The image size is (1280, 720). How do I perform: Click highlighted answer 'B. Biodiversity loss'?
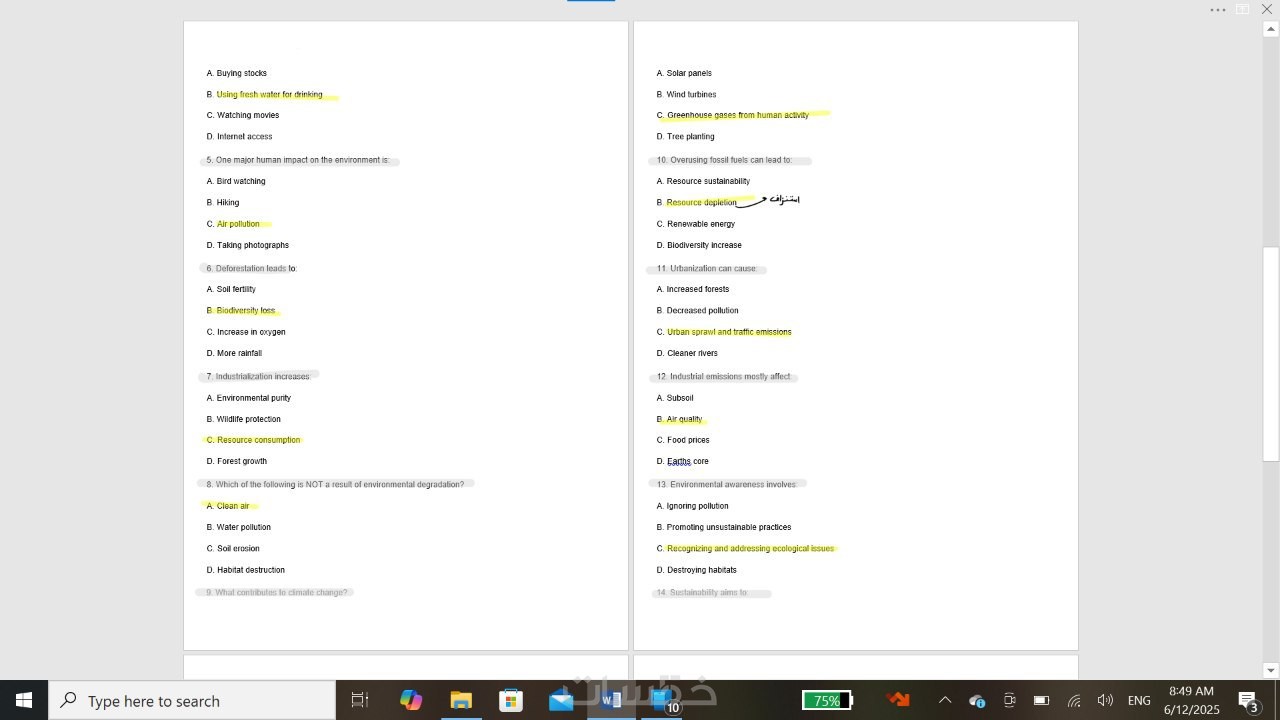click(241, 310)
